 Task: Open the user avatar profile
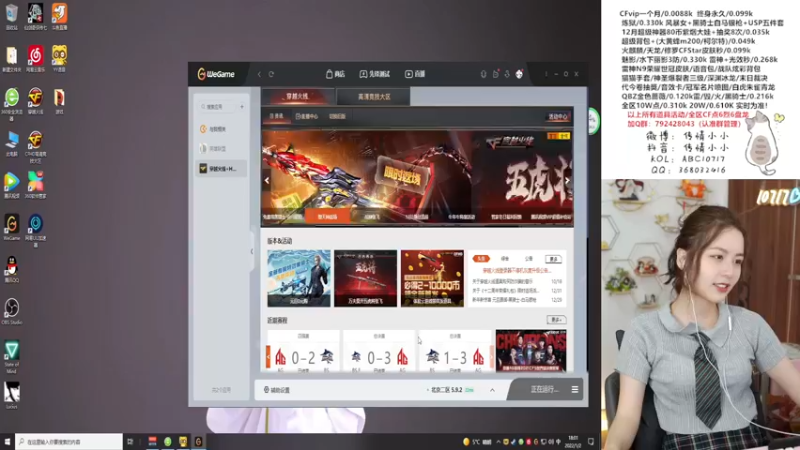tap(519, 74)
